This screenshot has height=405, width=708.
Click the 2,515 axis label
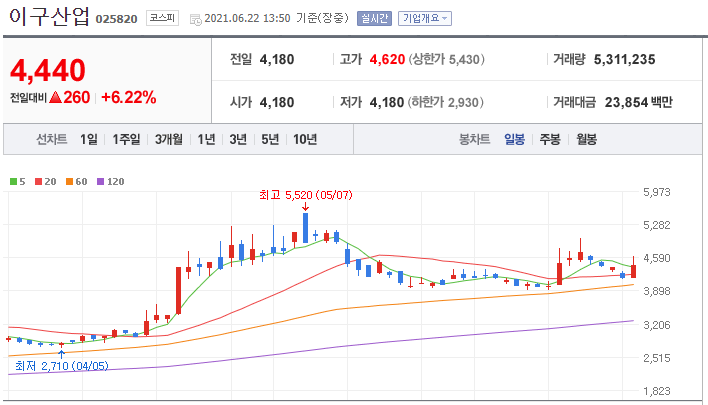[657, 358]
